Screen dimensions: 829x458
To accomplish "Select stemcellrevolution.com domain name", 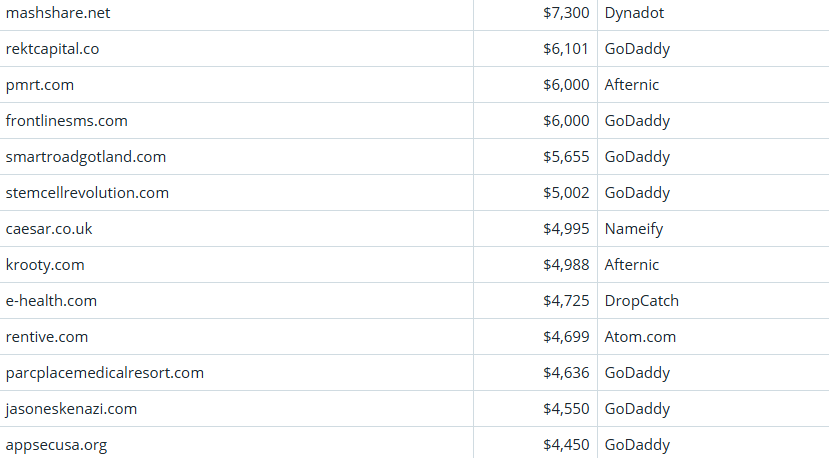I will pyautogui.click(x=87, y=193).
